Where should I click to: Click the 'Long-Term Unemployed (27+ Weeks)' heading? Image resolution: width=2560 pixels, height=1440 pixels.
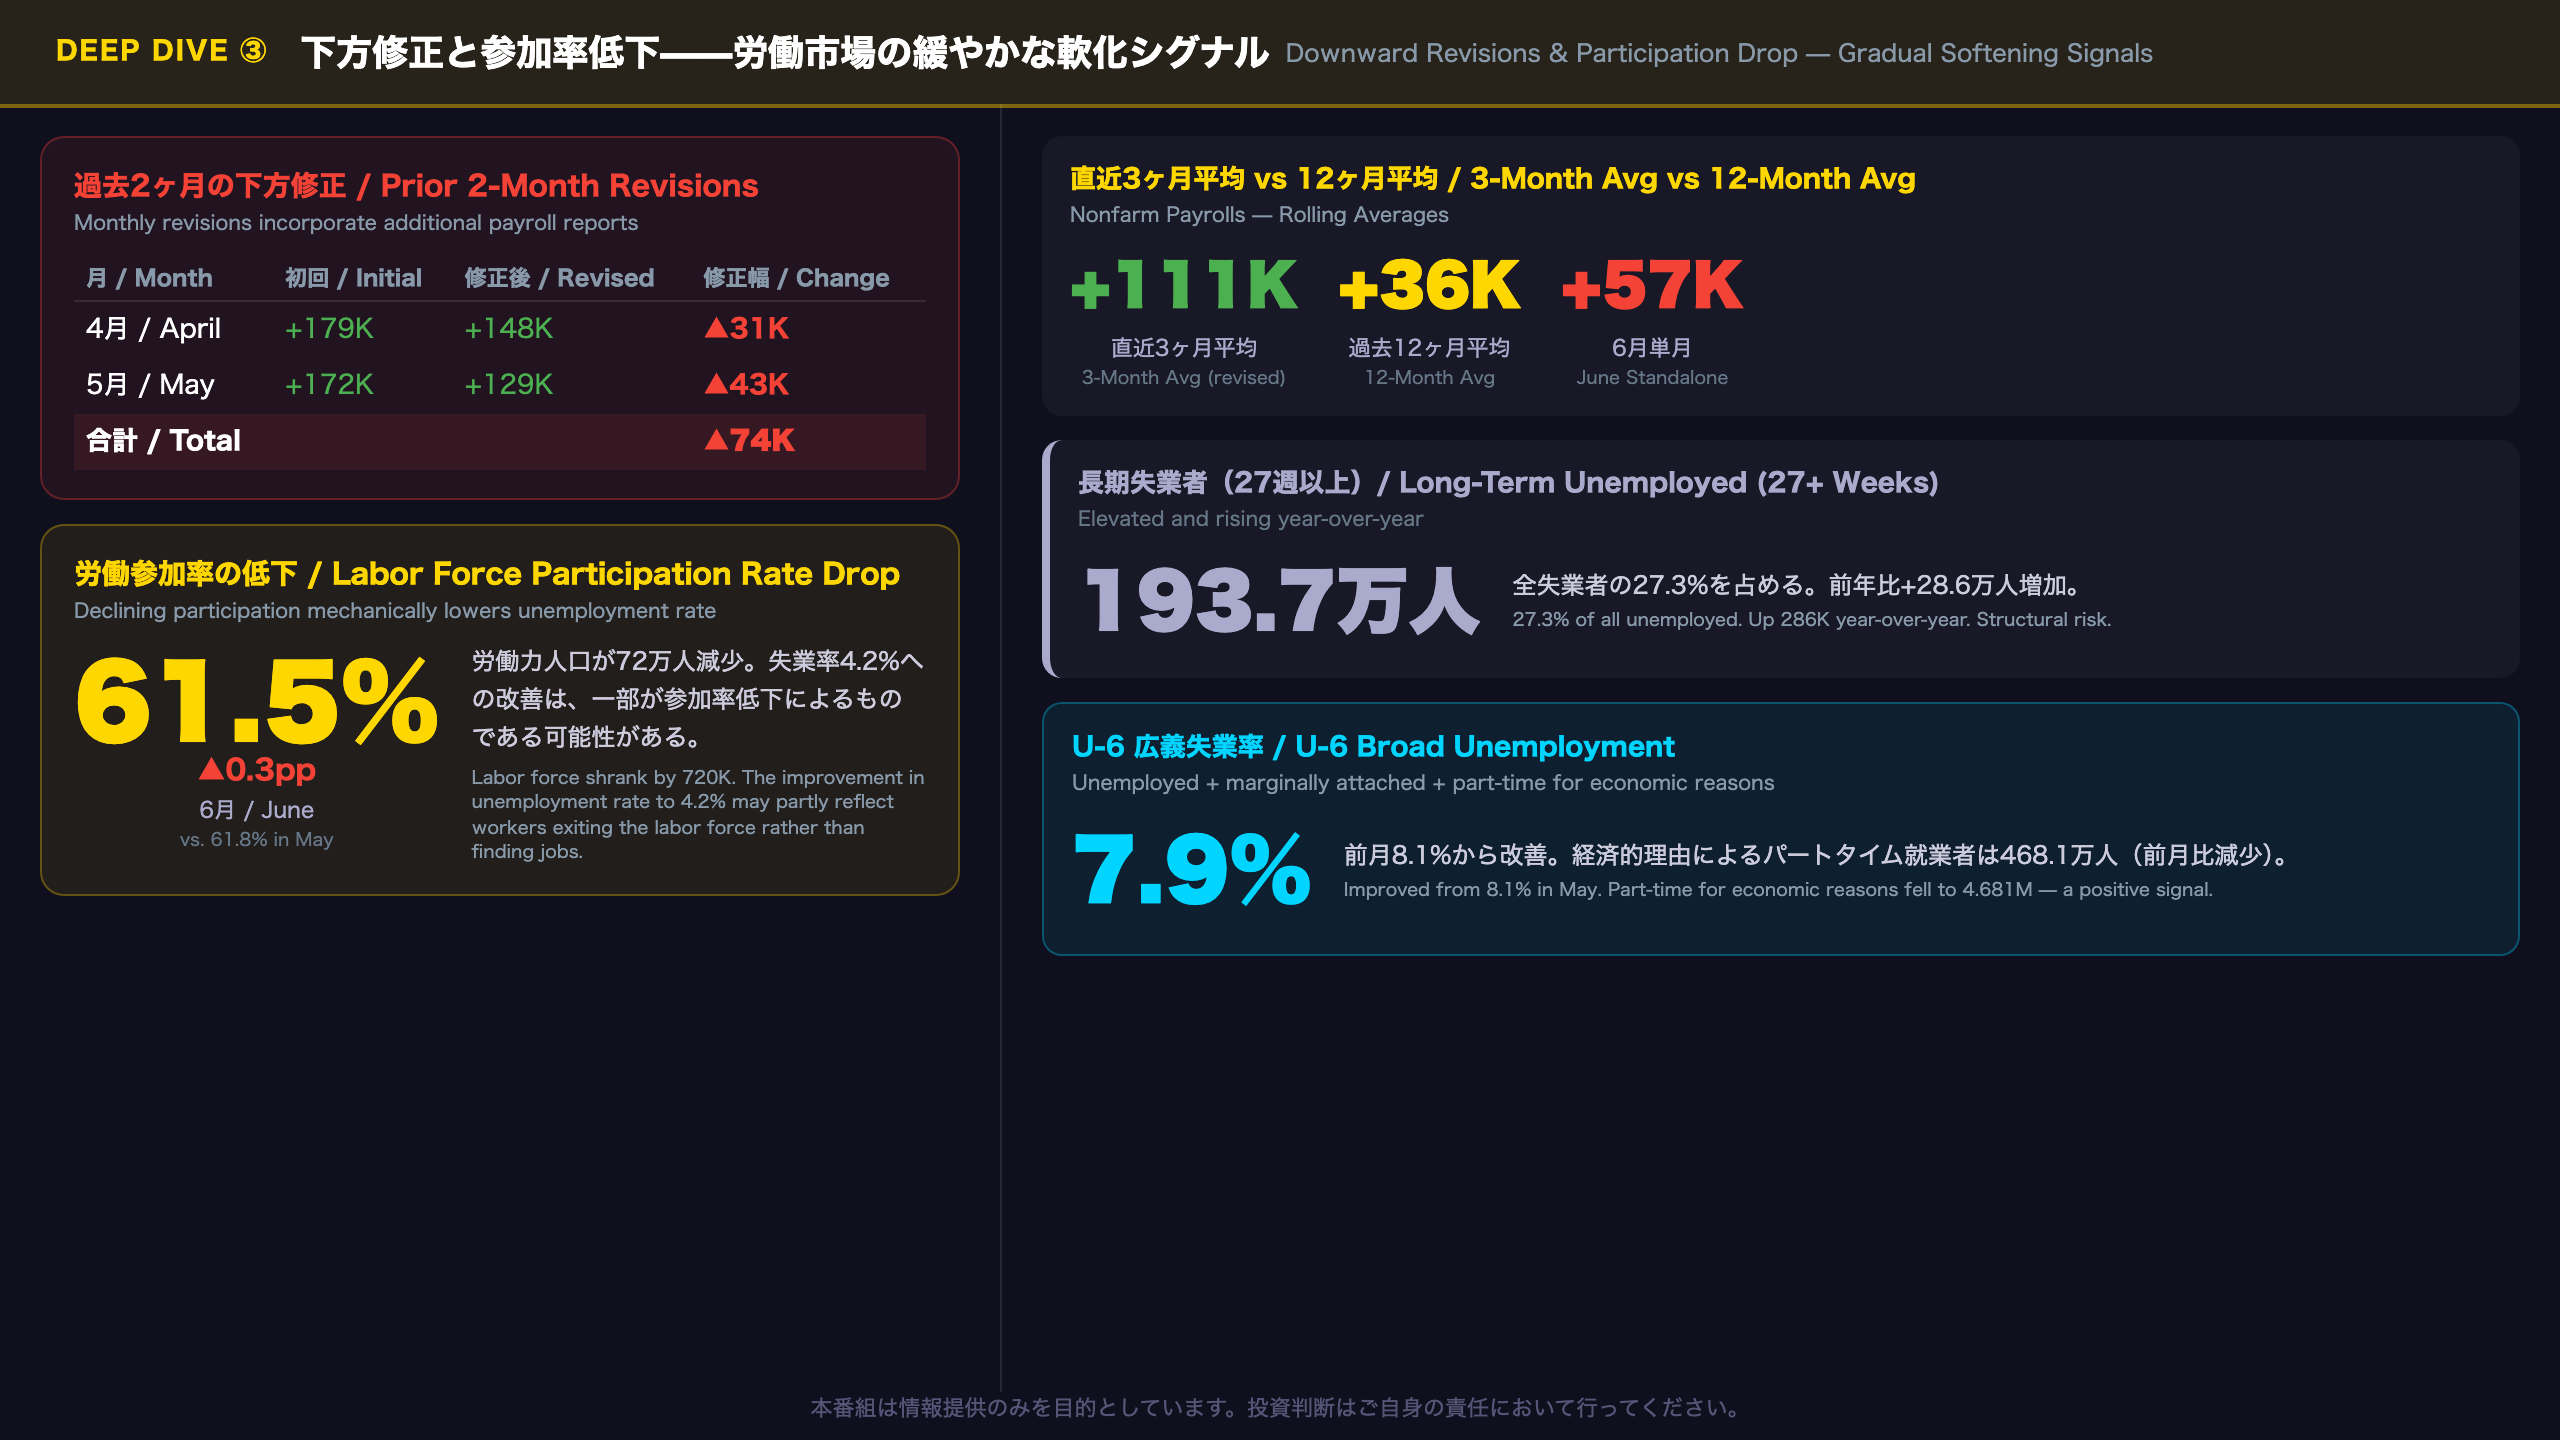[1508, 482]
